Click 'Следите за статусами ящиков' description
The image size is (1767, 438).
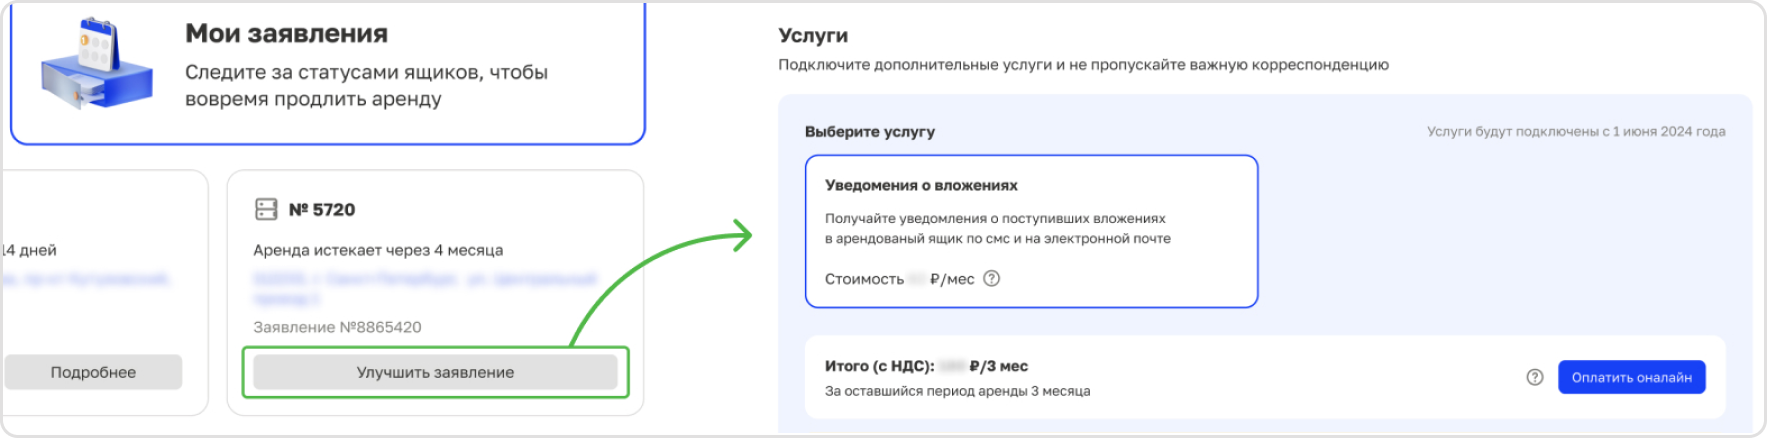tap(366, 85)
